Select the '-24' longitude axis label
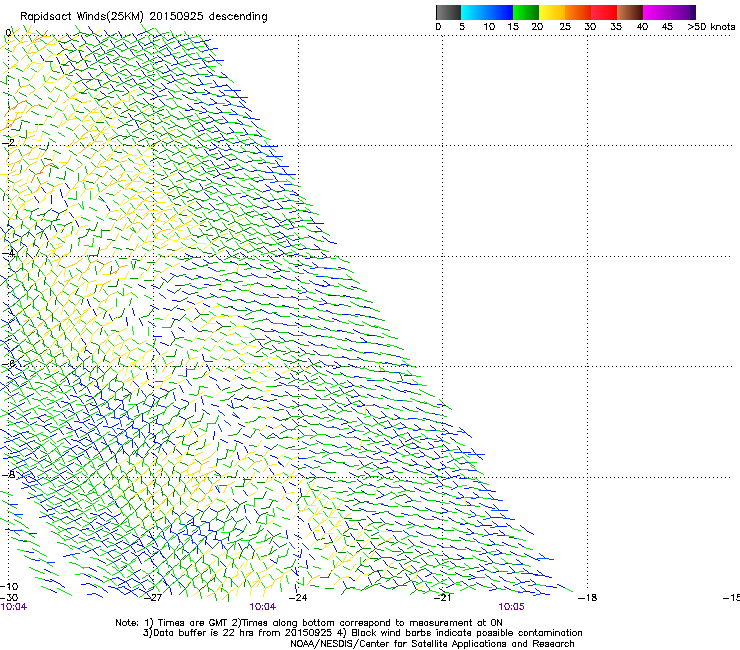Screen dimensions: 740x650 point(298,597)
